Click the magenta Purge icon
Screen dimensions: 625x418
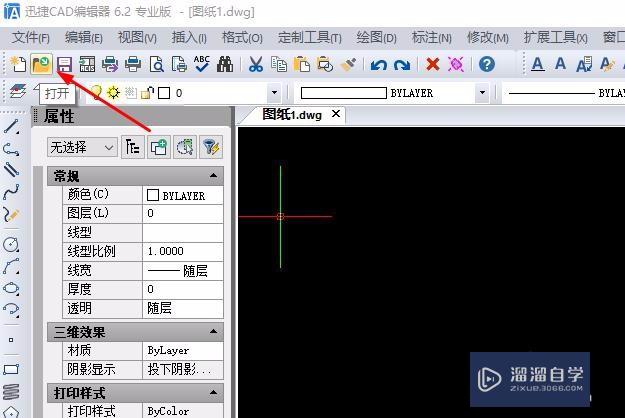point(456,64)
